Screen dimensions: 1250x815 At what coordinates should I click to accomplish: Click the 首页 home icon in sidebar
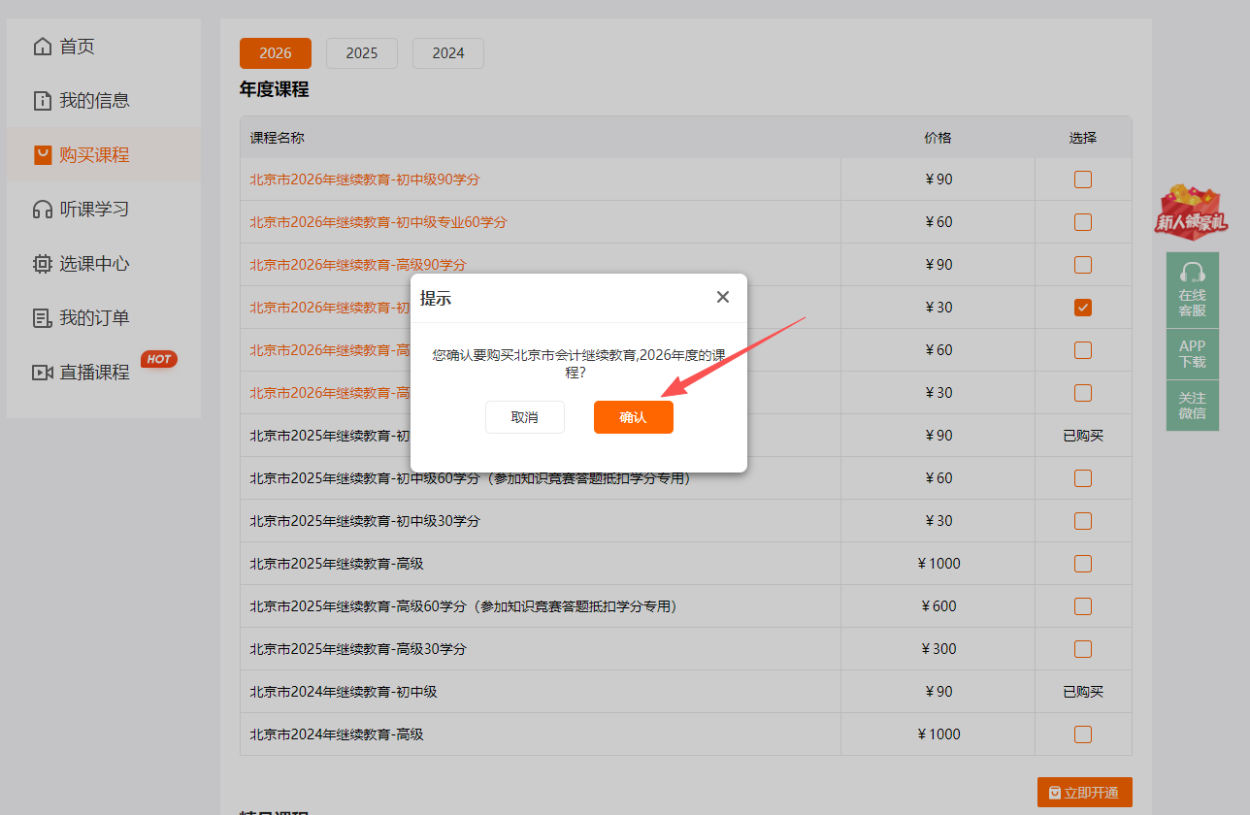pyautogui.click(x=42, y=47)
